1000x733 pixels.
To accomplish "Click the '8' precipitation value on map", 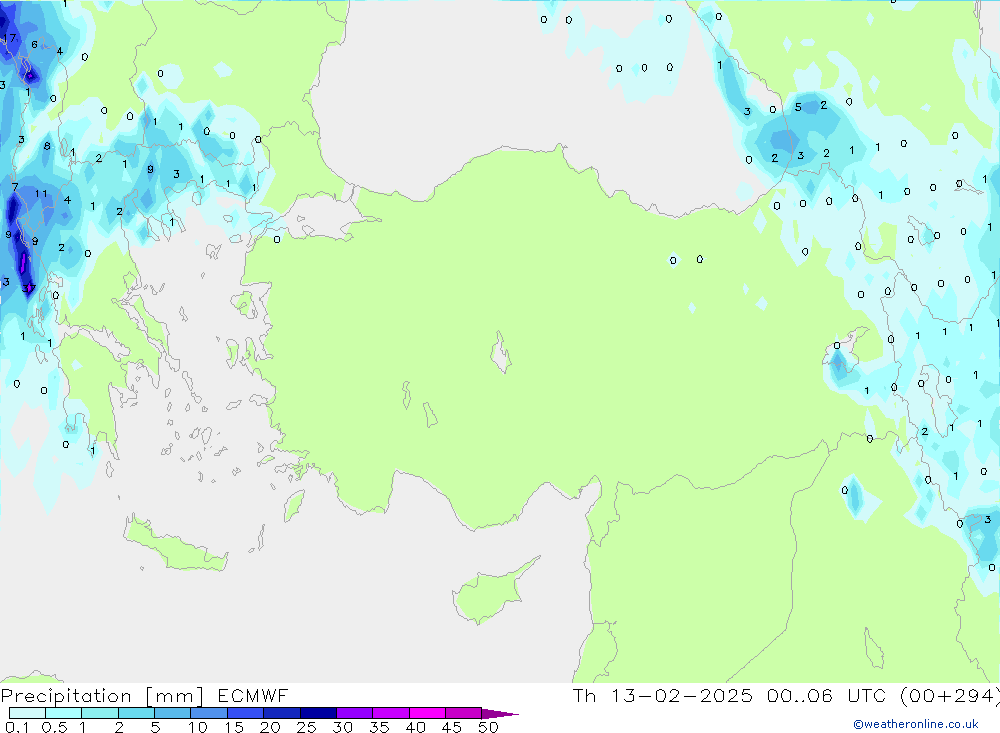I will tap(47, 146).
